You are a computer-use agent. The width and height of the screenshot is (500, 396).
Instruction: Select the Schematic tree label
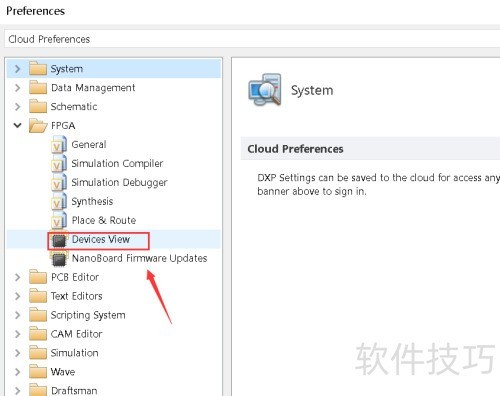coord(74,107)
